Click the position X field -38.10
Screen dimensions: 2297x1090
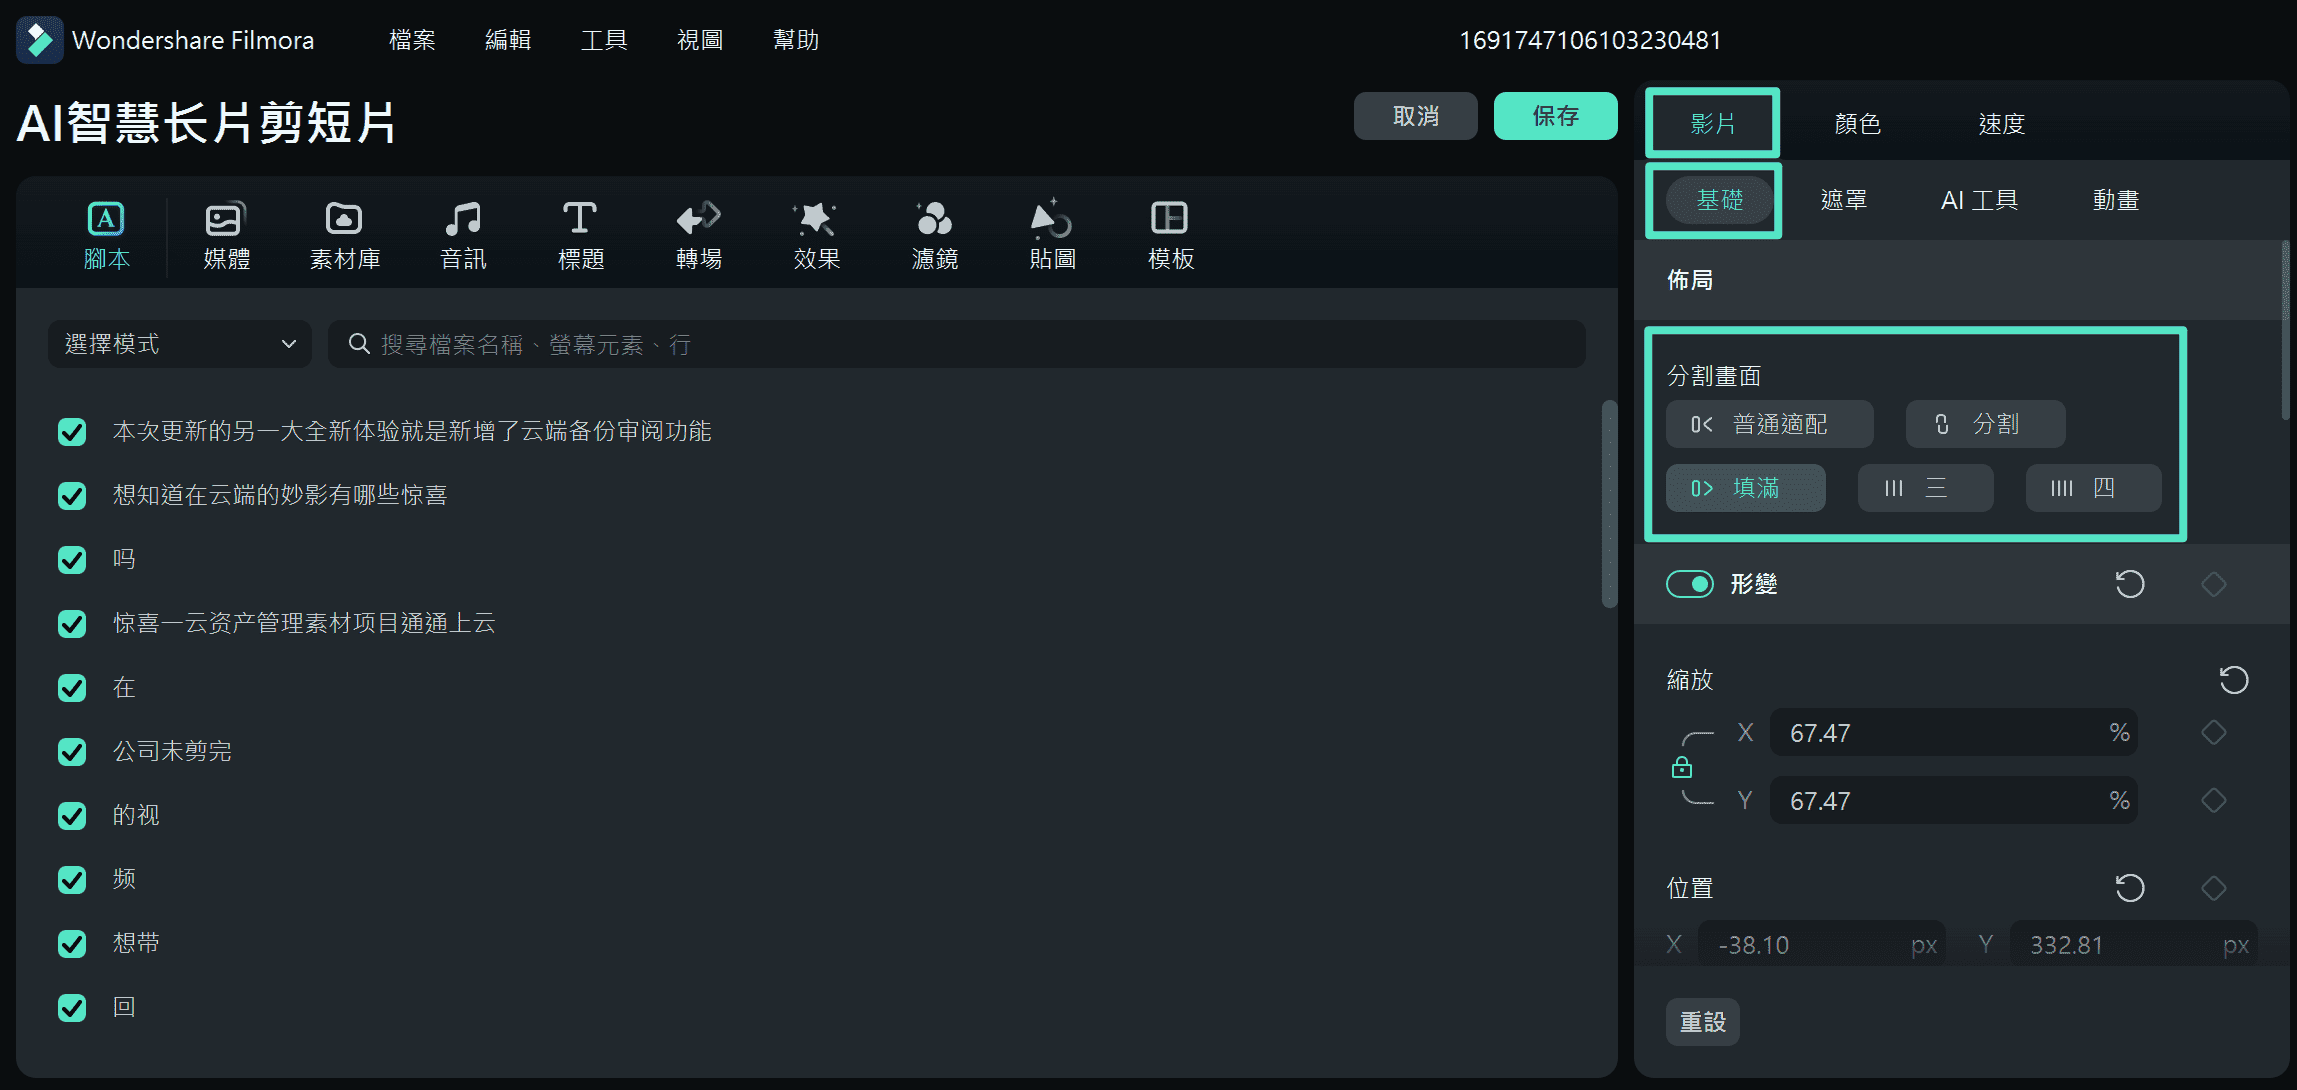click(1822, 944)
